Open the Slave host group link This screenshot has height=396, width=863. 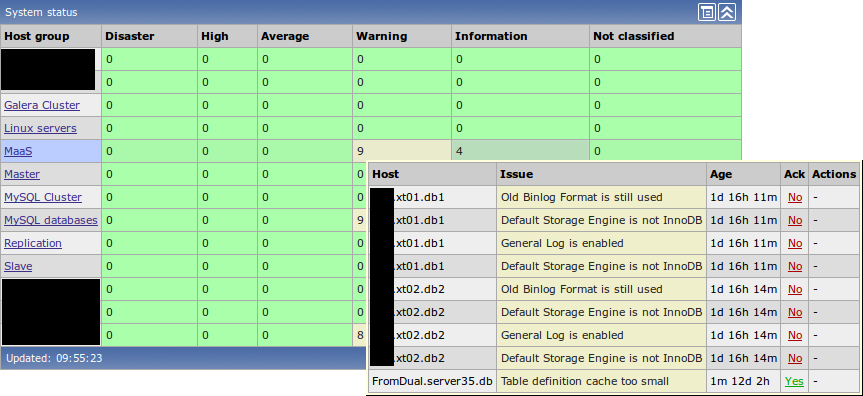pos(18,267)
